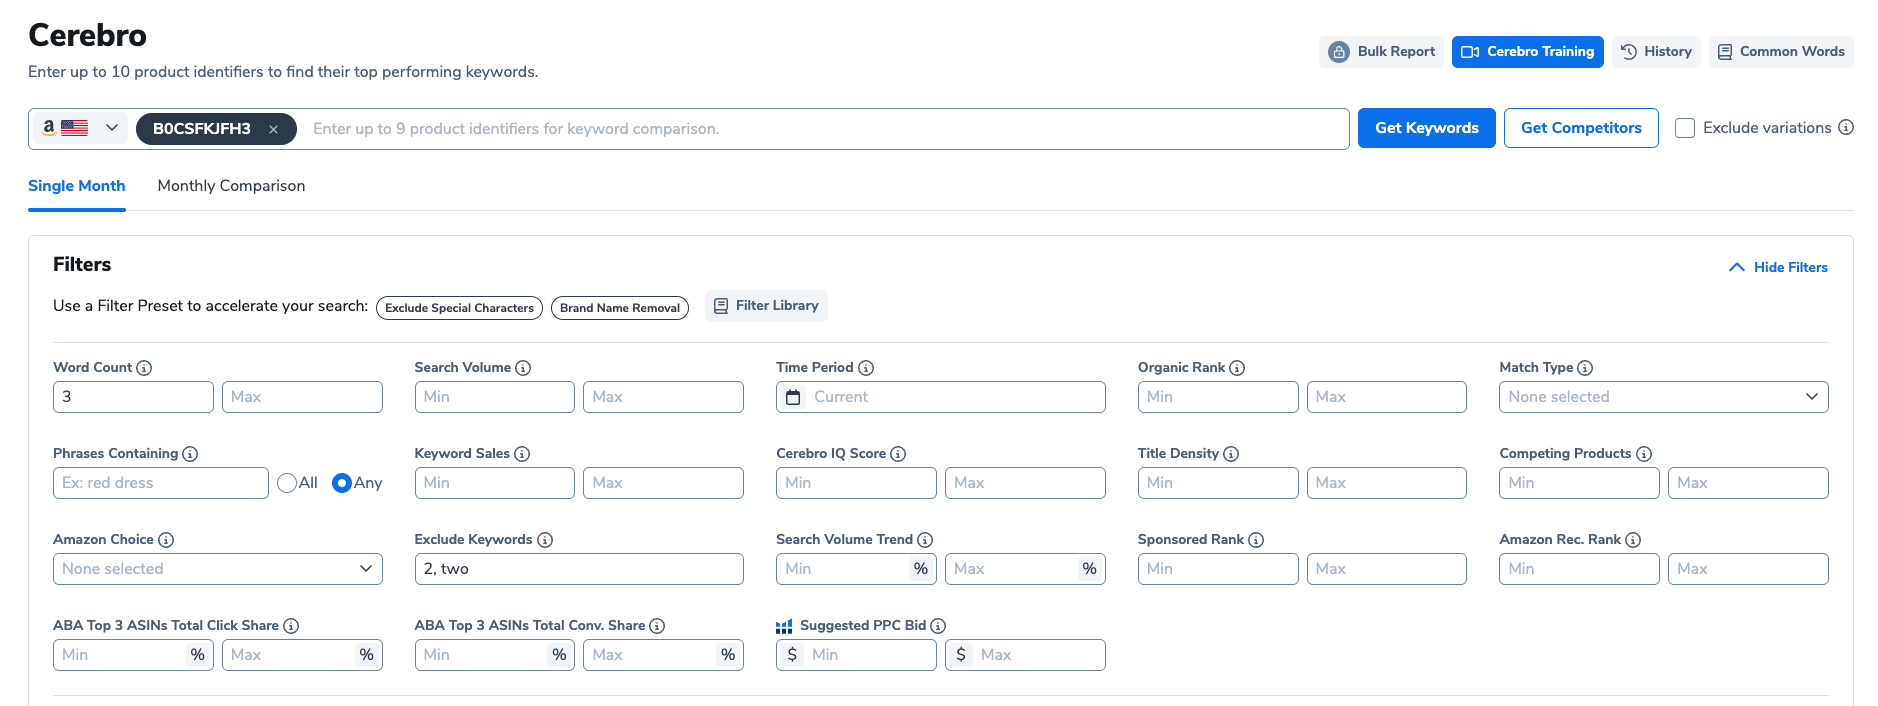The height and width of the screenshot is (706, 1878).
Task: Click the info icon beside Competing Products
Action: [x=1644, y=454]
